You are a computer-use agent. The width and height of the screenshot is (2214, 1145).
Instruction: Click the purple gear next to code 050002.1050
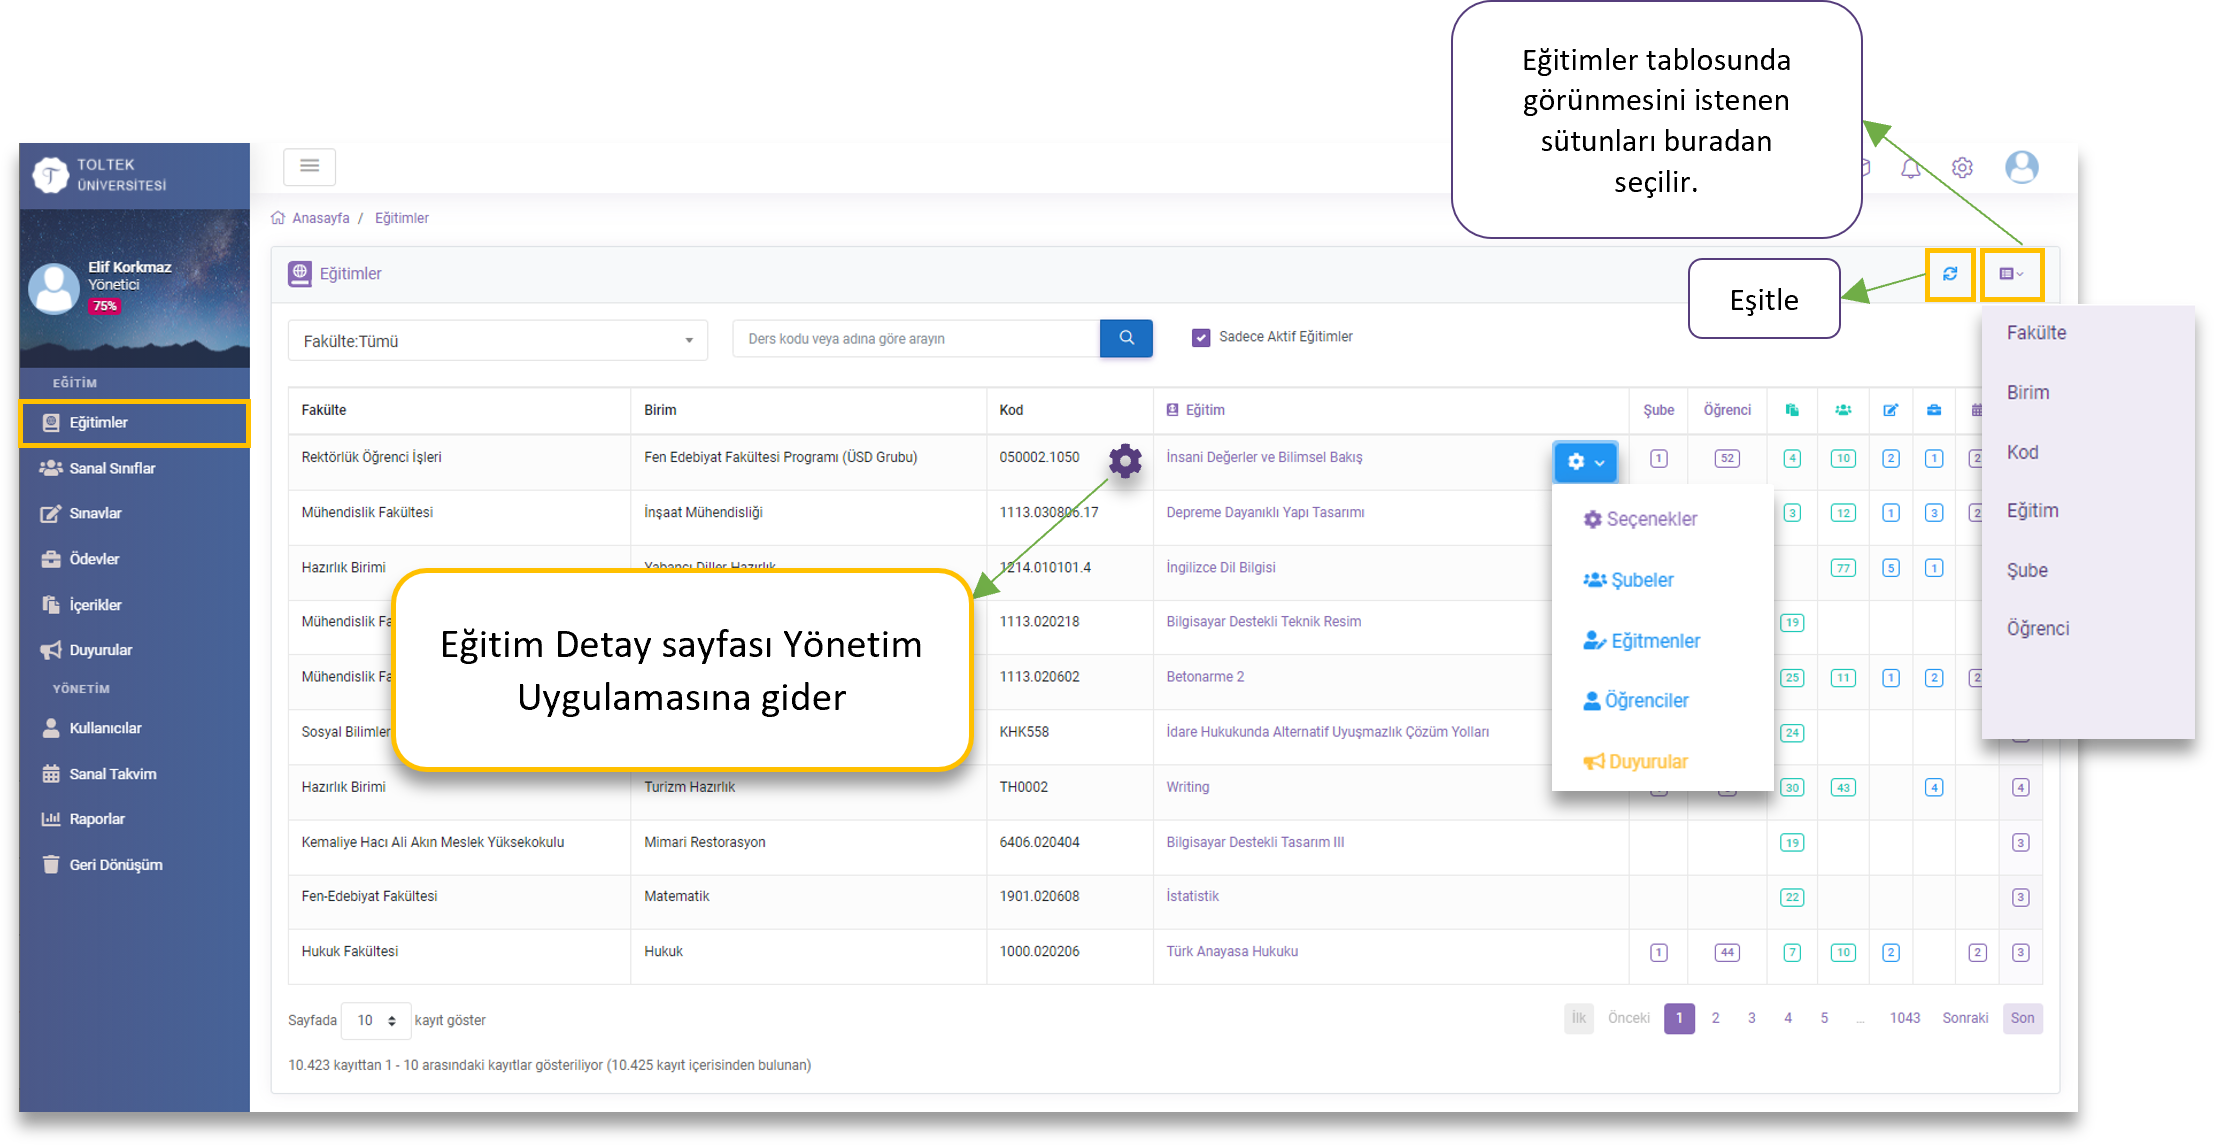point(1125,460)
